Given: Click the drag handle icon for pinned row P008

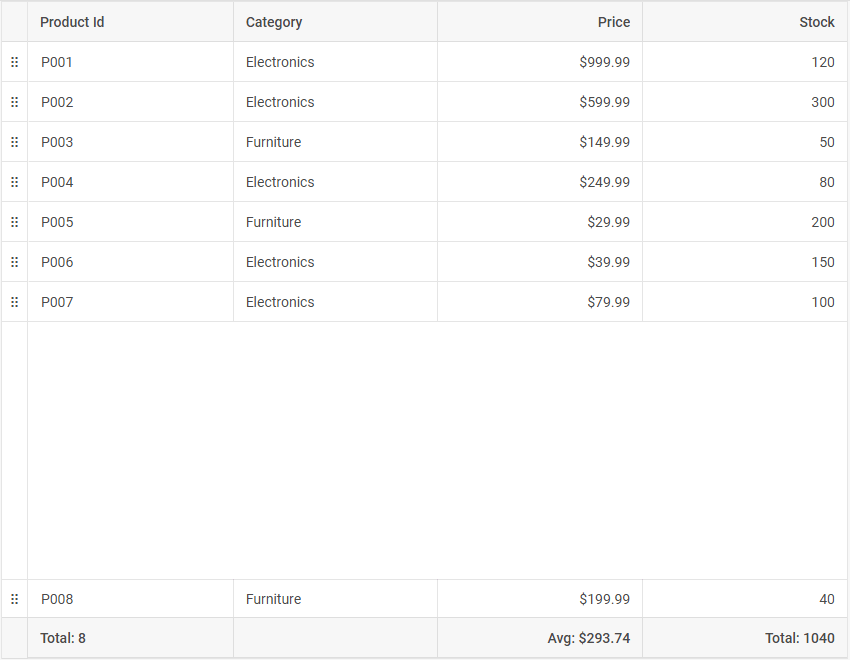Looking at the screenshot, I should (x=14, y=599).
